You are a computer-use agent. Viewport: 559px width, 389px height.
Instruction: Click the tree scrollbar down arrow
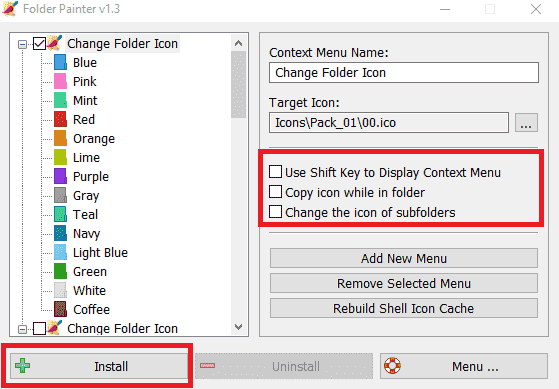[239, 327]
